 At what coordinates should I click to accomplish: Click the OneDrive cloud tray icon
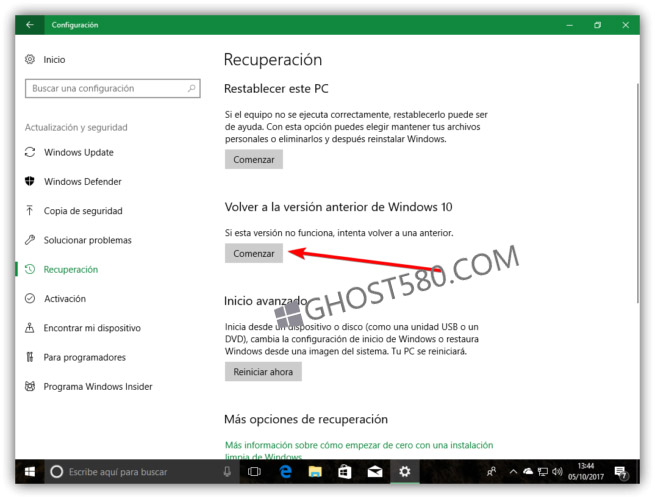(528, 471)
